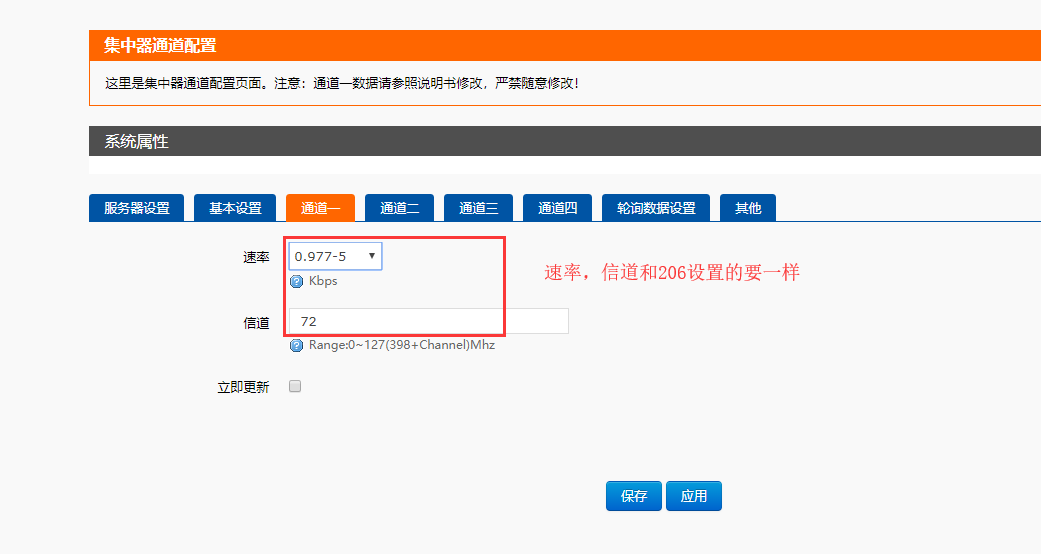Click the 速率 field label

click(256, 257)
